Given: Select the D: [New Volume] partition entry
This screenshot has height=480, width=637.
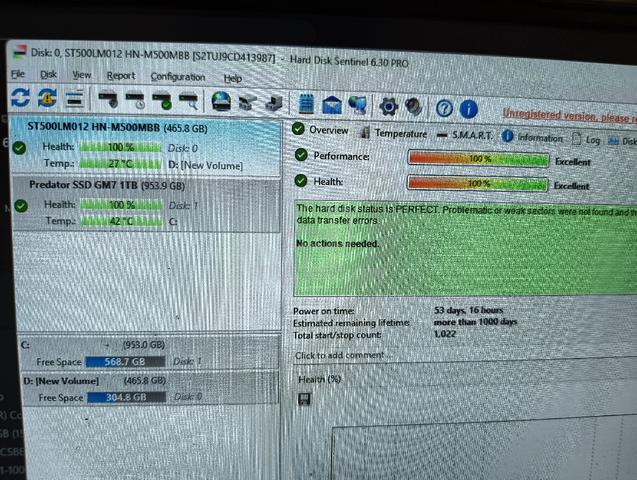Looking at the screenshot, I should pos(150,389).
